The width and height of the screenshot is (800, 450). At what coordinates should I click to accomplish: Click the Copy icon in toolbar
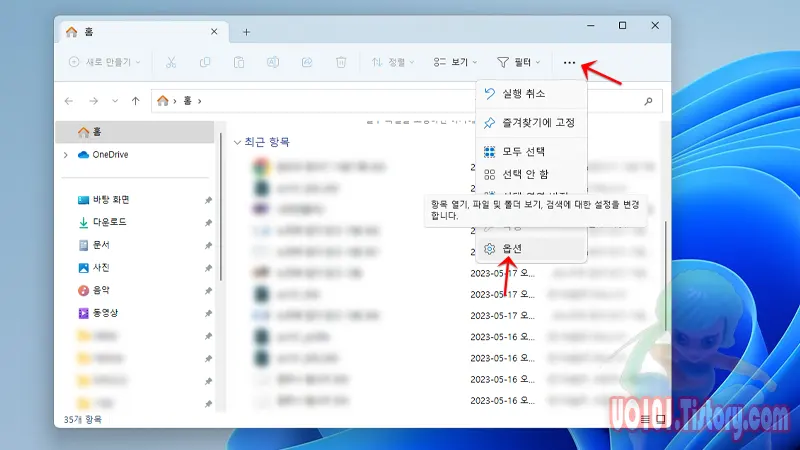pyautogui.click(x=205, y=62)
